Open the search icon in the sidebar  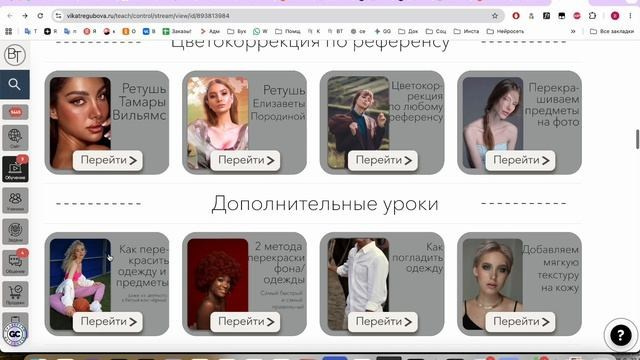point(15,84)
